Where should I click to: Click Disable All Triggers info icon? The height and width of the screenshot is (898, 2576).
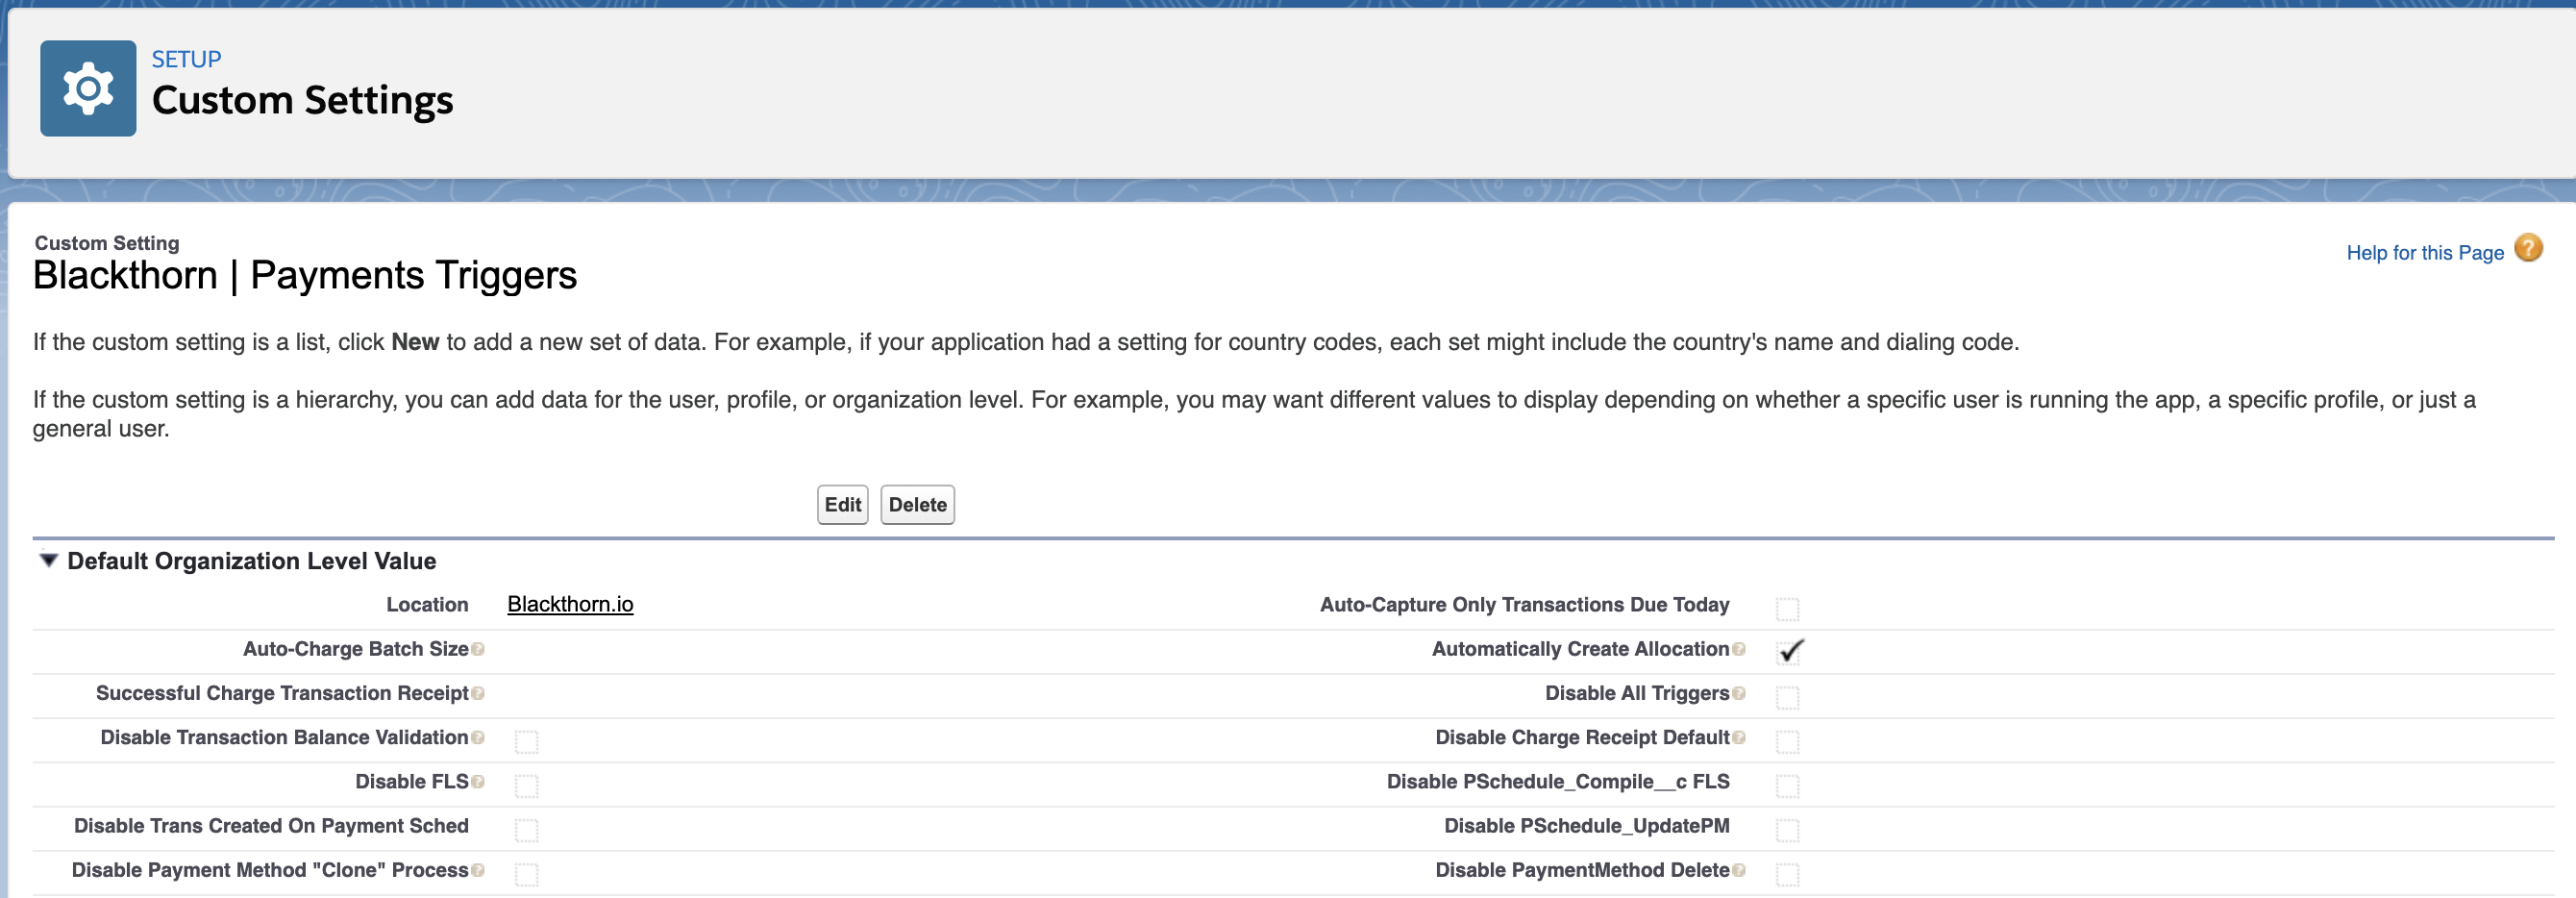tap(1739, 693)
